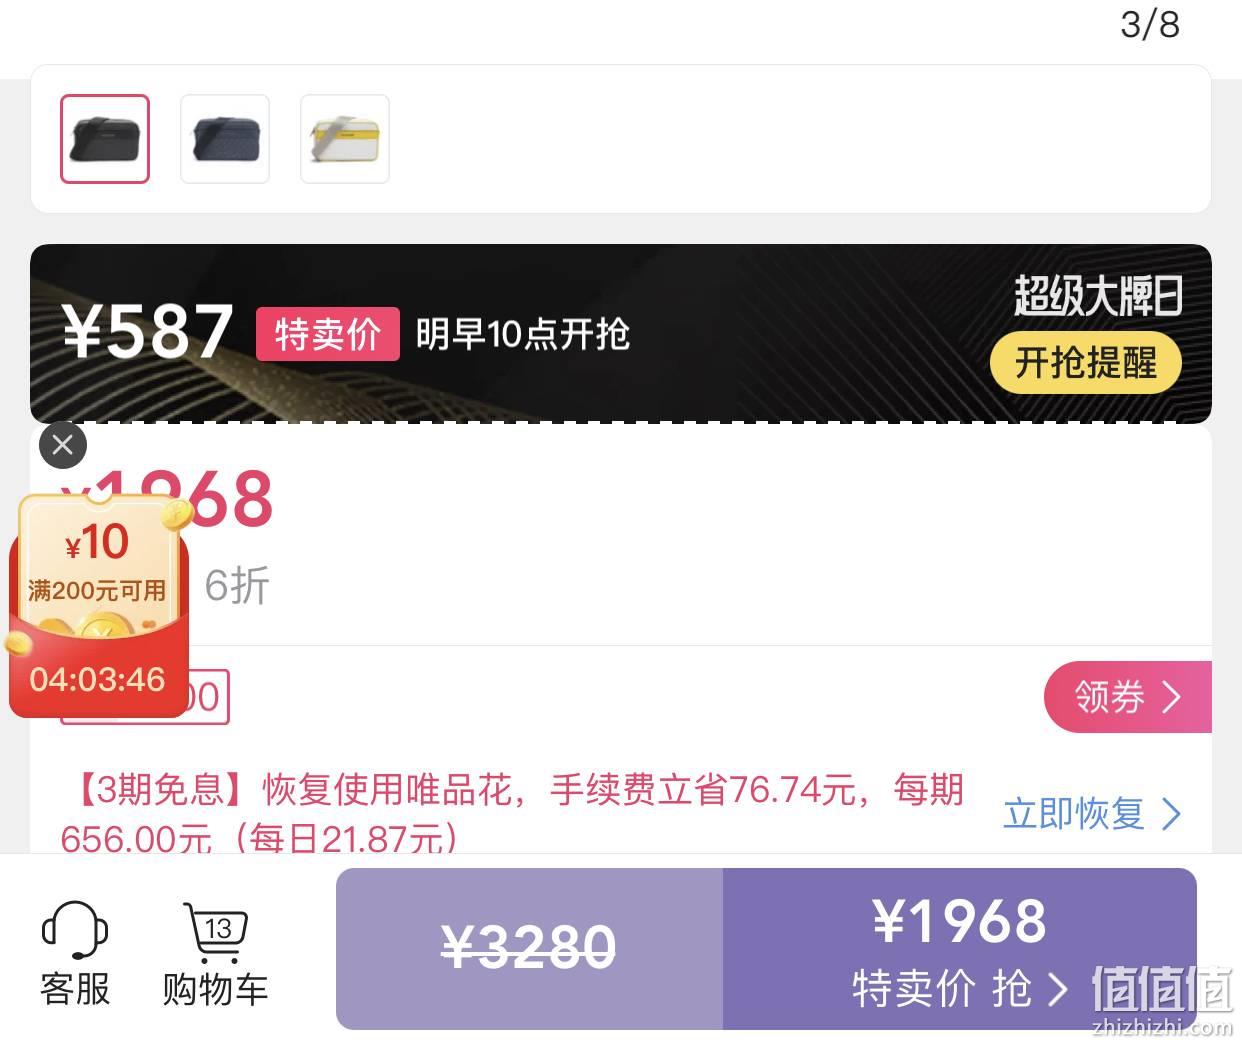The height and width of the screenshot is (1045, 1242).
Task: Tap the ¥1968 特卖价 抢 button
Action: click(960, 949)
